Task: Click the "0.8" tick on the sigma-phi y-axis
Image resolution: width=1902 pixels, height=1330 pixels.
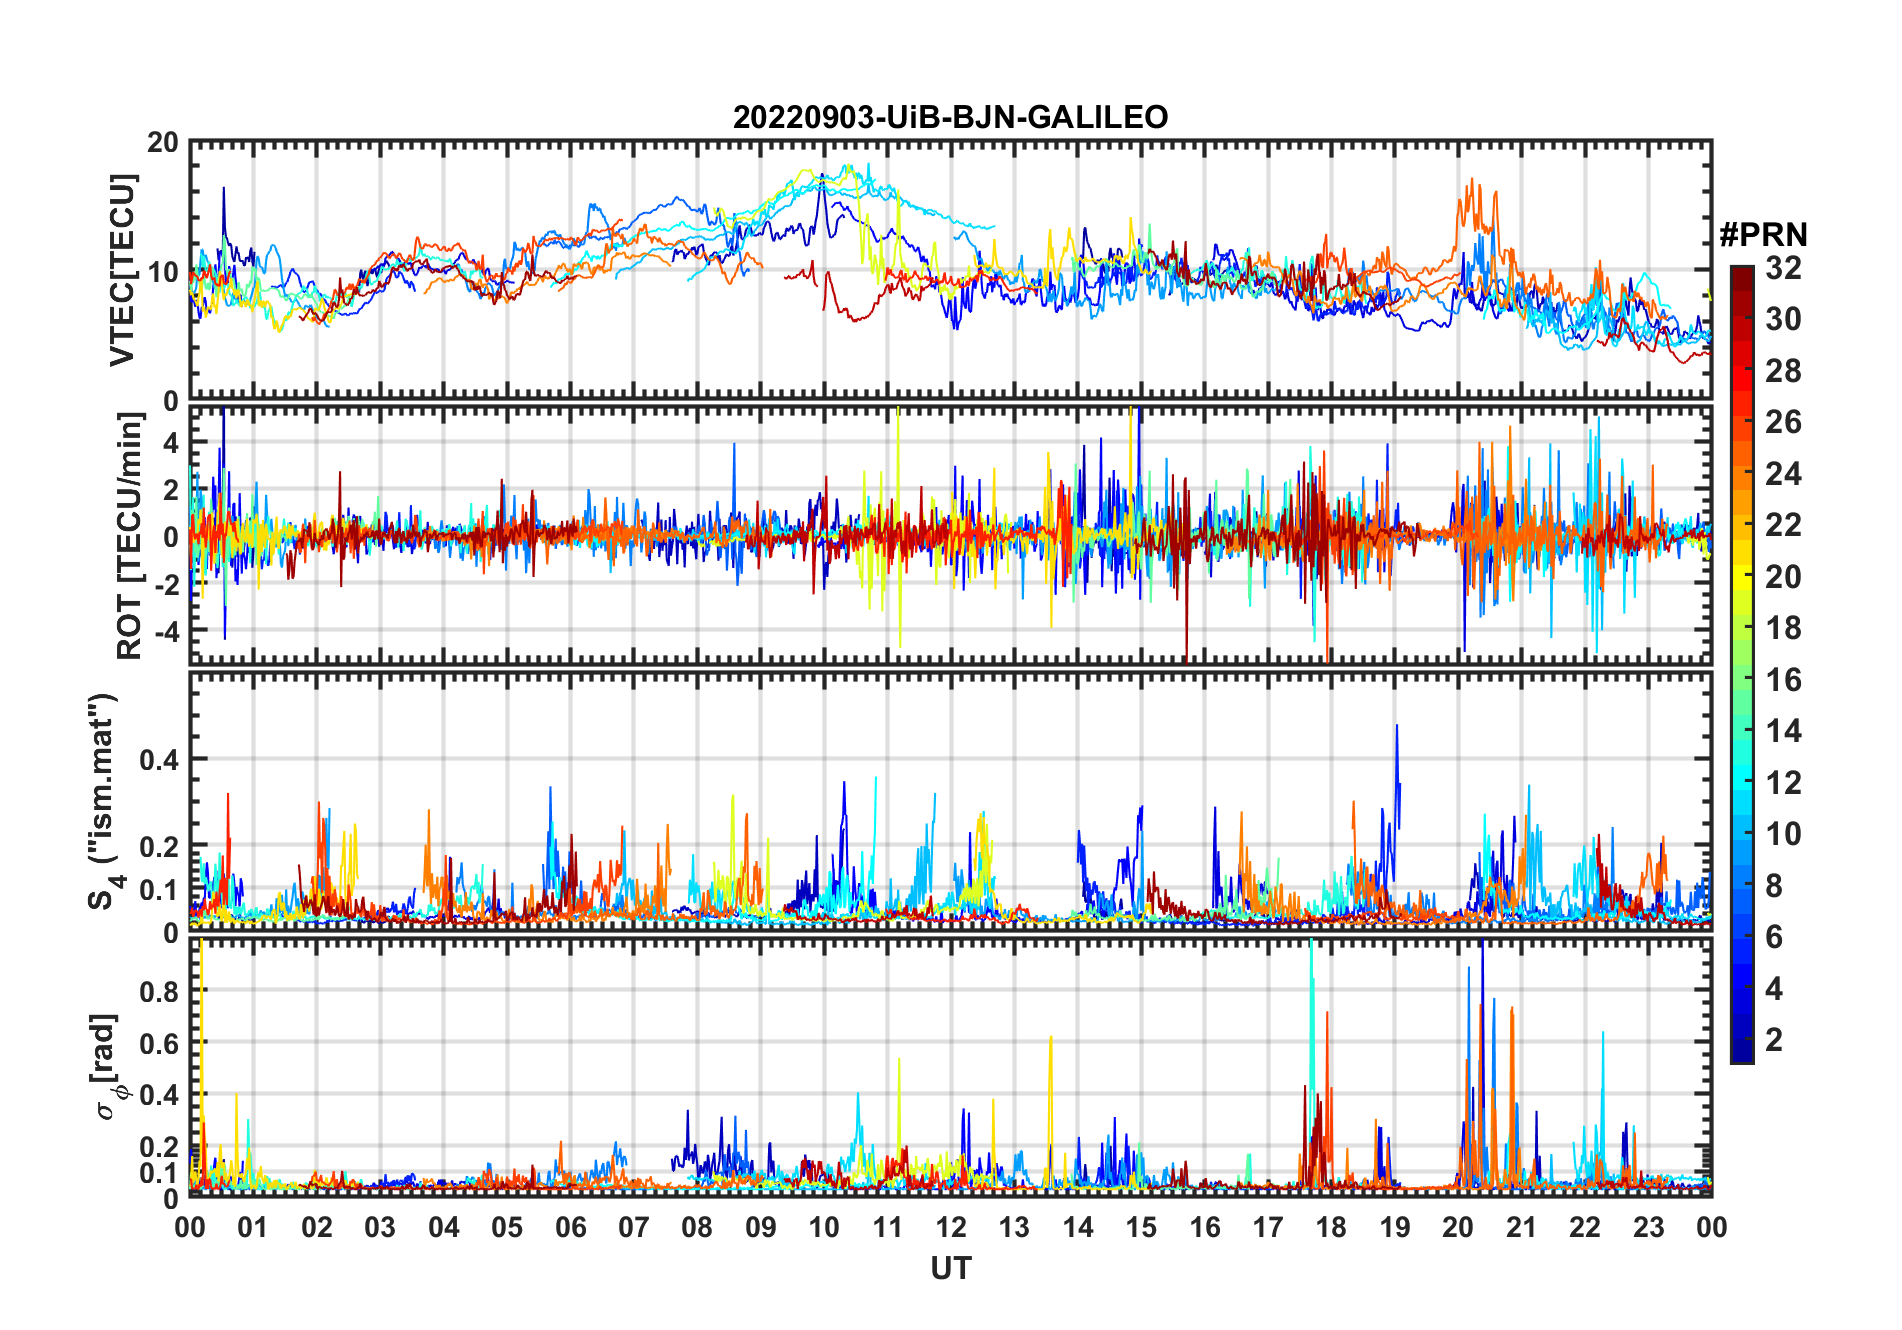Action: (159, 992)
